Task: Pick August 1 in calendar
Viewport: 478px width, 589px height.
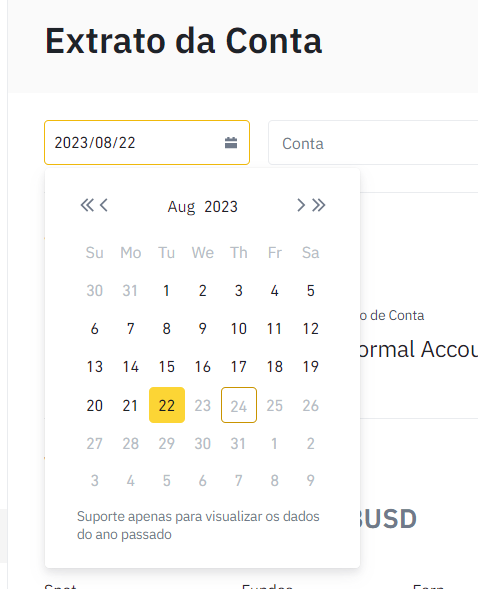Action: (x=167, y=291)
